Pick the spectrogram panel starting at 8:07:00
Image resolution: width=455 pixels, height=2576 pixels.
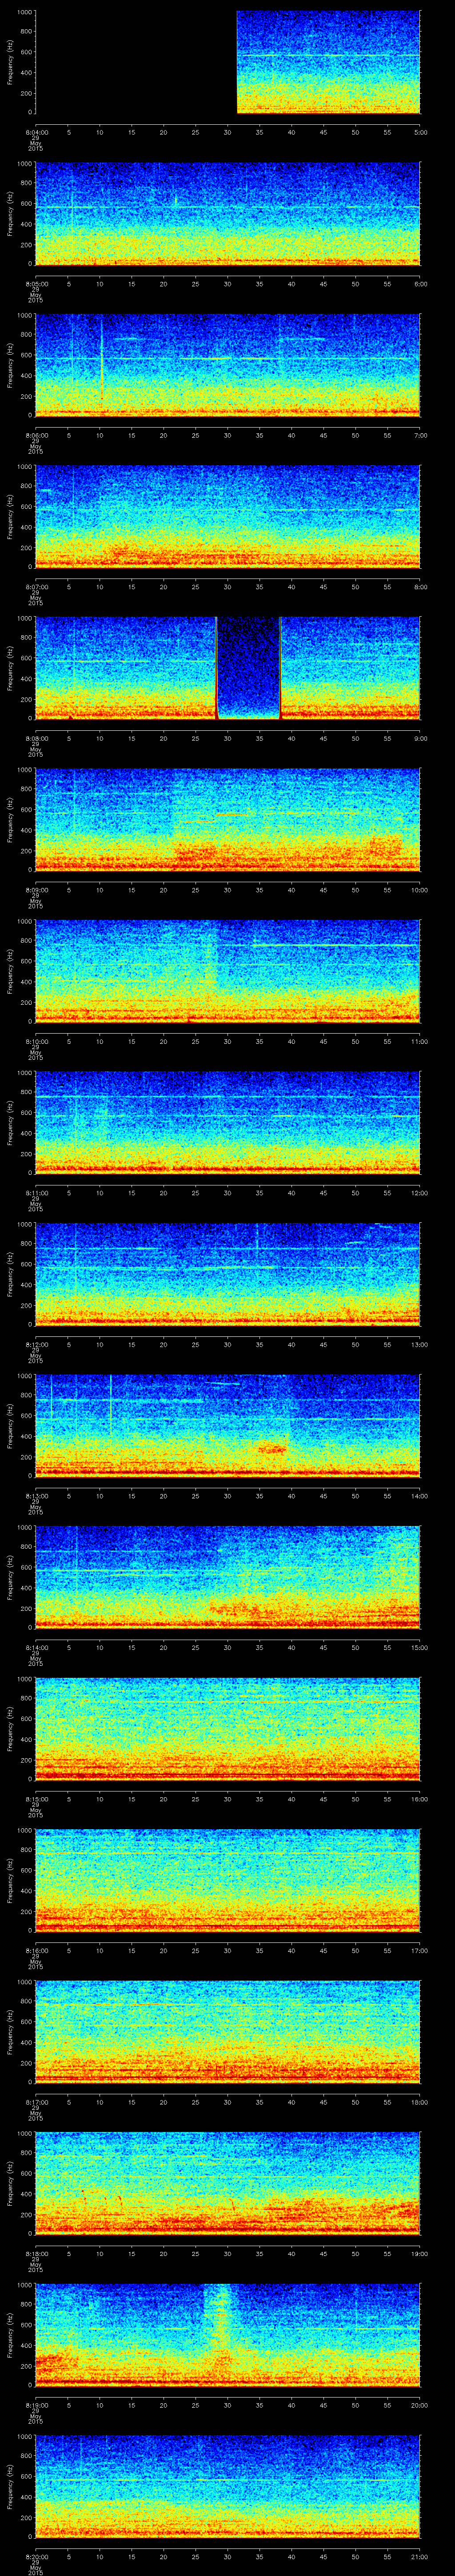(x=228, y=517)
